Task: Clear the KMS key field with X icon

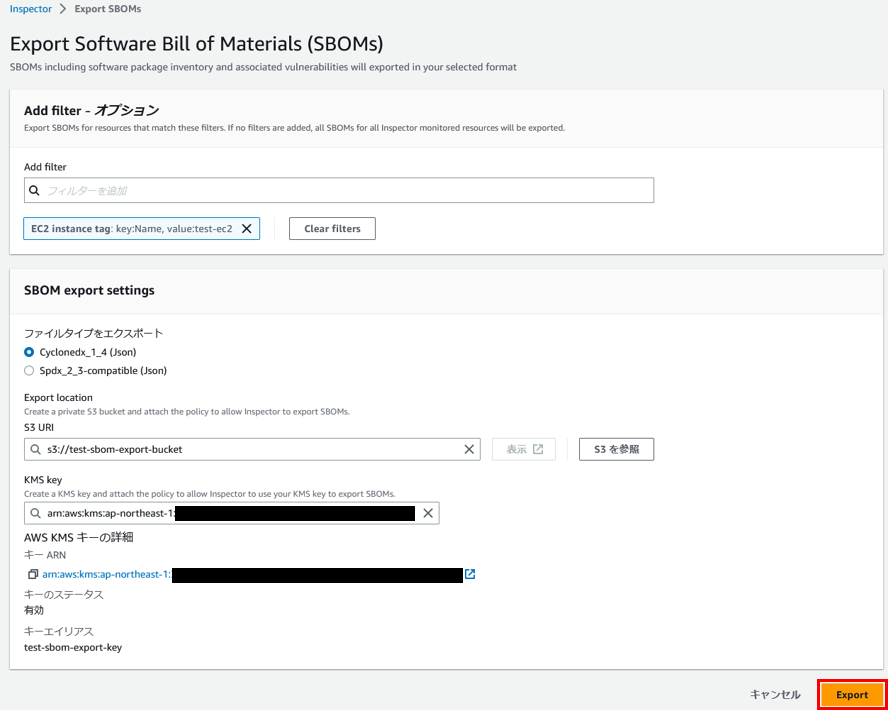Action: coord(428,514)
